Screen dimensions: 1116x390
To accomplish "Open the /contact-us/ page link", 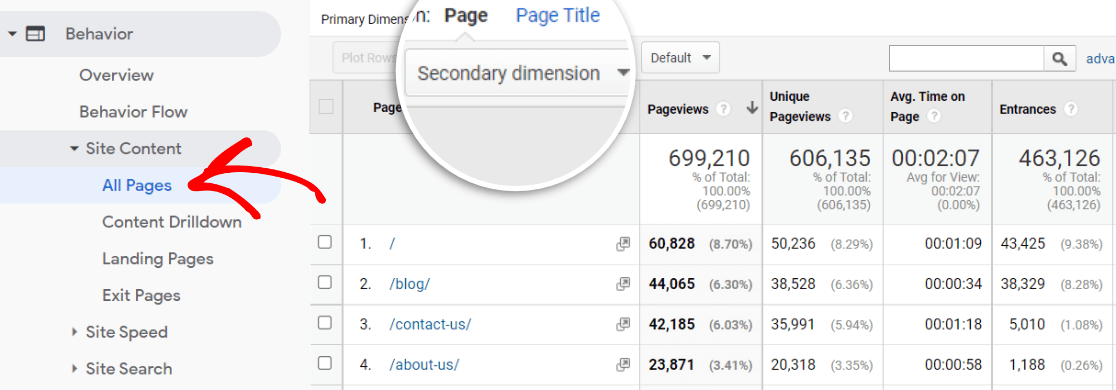I will pos(430,325).
